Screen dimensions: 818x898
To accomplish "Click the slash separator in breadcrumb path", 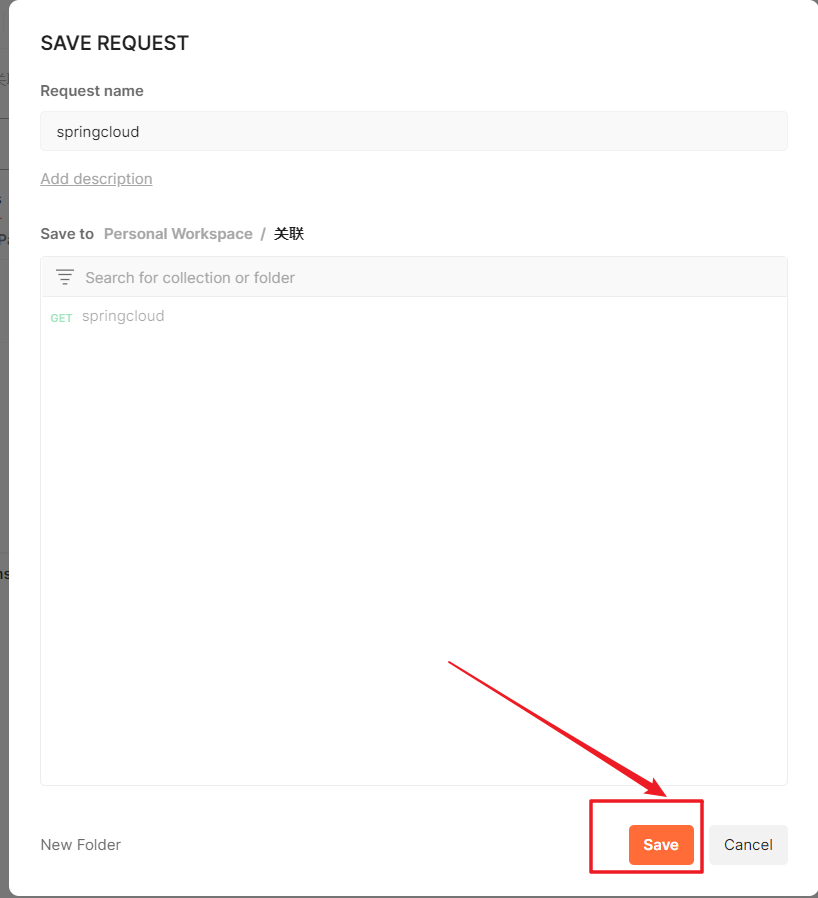I will pos(263,234).
